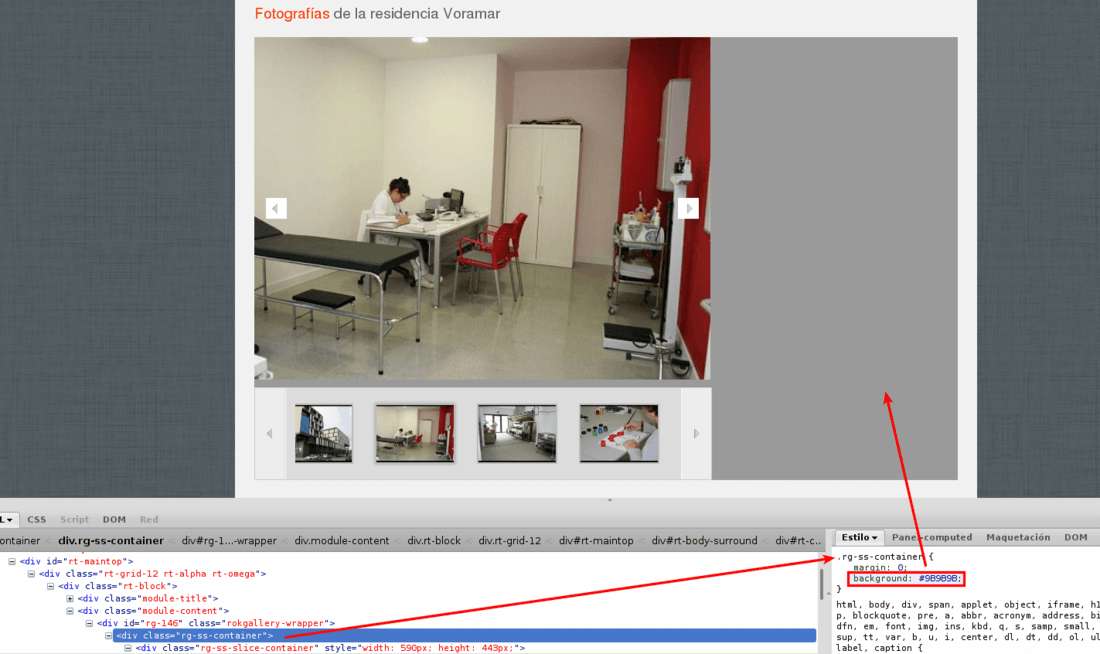This screenshot has height=654, width=1100.
Task: Select div.module-content breadcrumb
Action: (342, 540)
